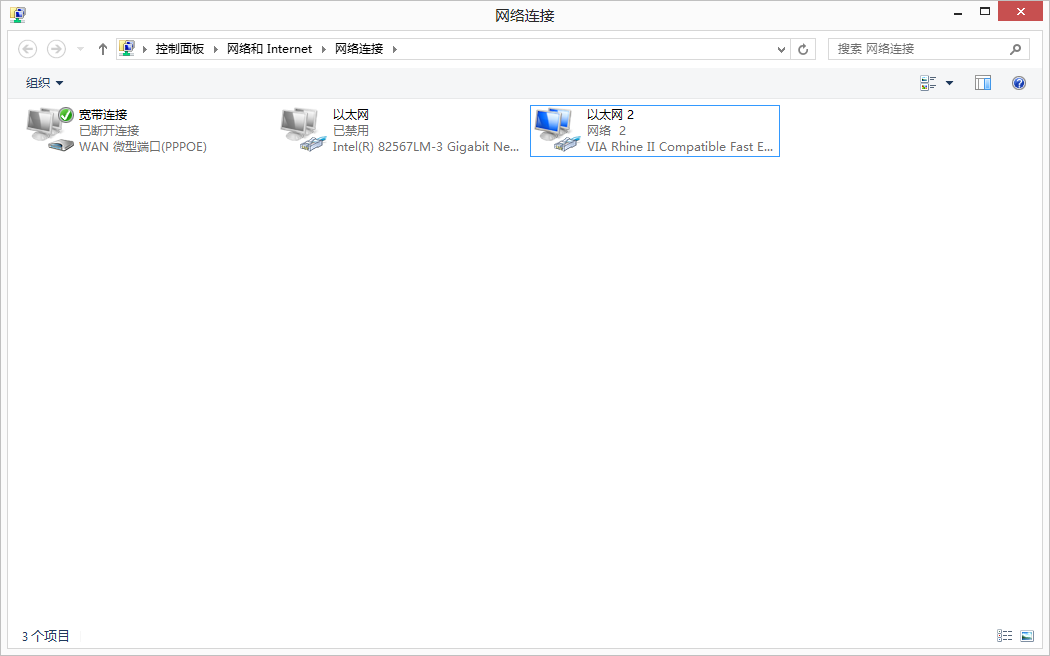Open 网络和 Internet breadcrumb
Viewport: 1050px width, 656px height.
269,49
